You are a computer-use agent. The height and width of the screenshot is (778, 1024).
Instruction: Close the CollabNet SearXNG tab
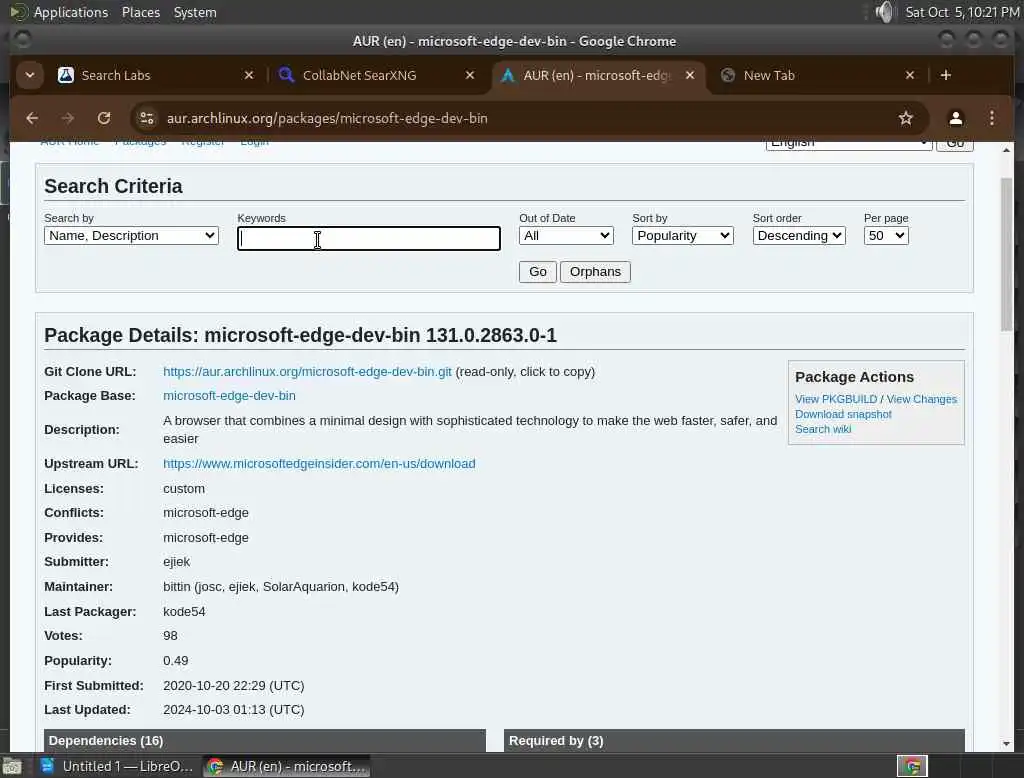pyautogui.click(x=470, y=75)
